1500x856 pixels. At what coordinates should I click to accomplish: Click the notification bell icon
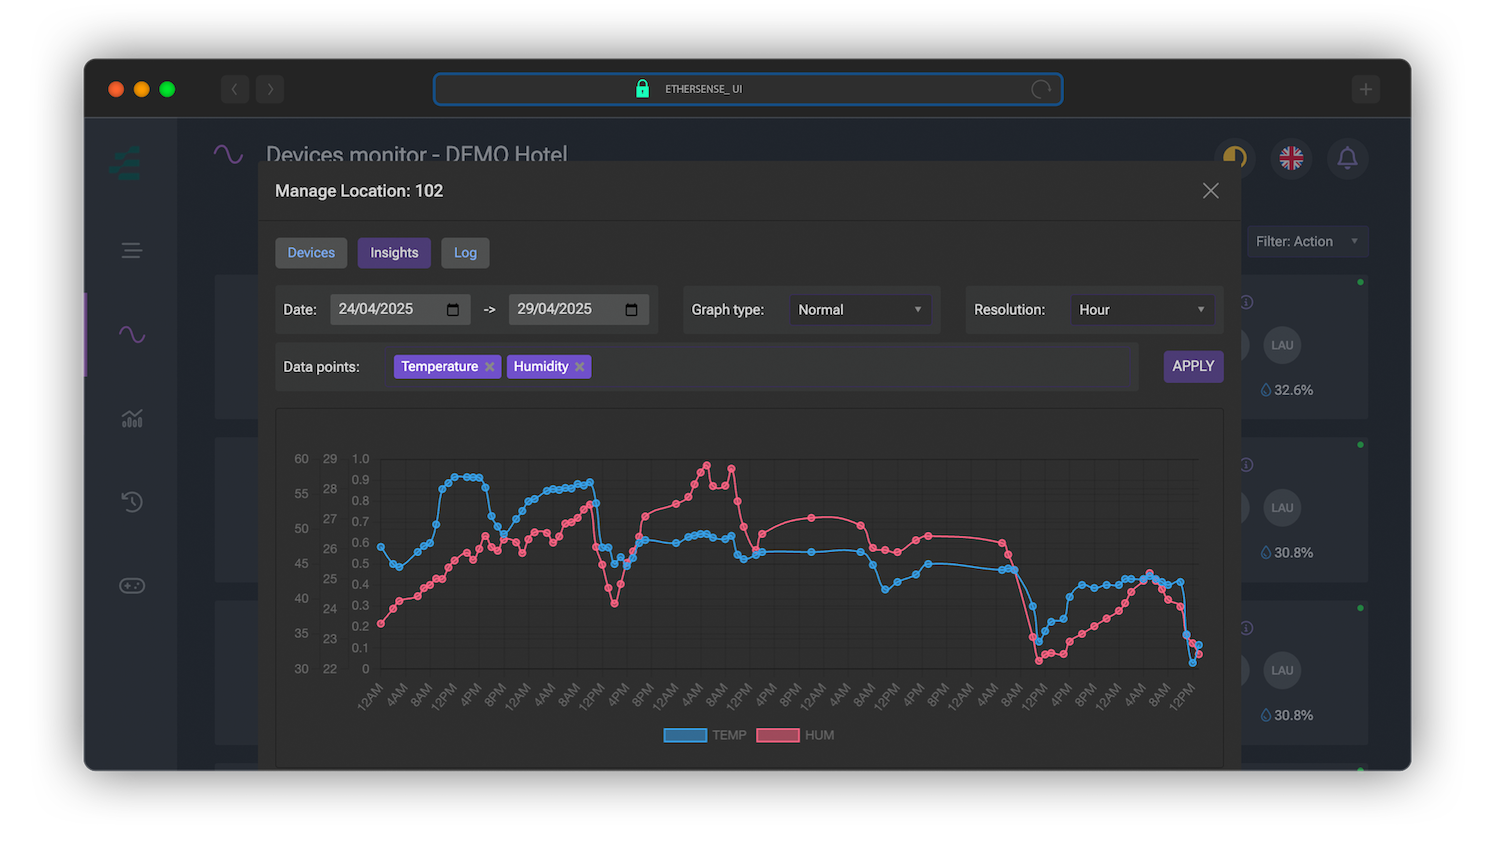tap(1347, 158)
